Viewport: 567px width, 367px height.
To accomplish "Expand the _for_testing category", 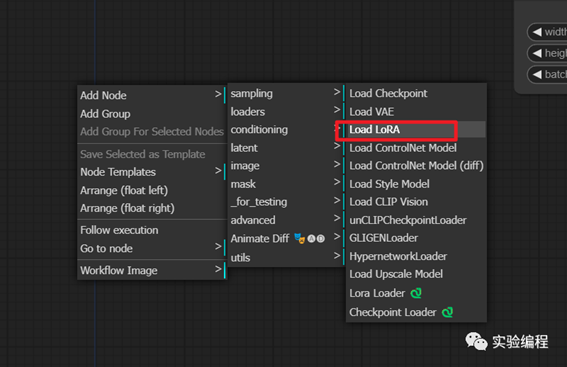I will (x=286, y=202).
